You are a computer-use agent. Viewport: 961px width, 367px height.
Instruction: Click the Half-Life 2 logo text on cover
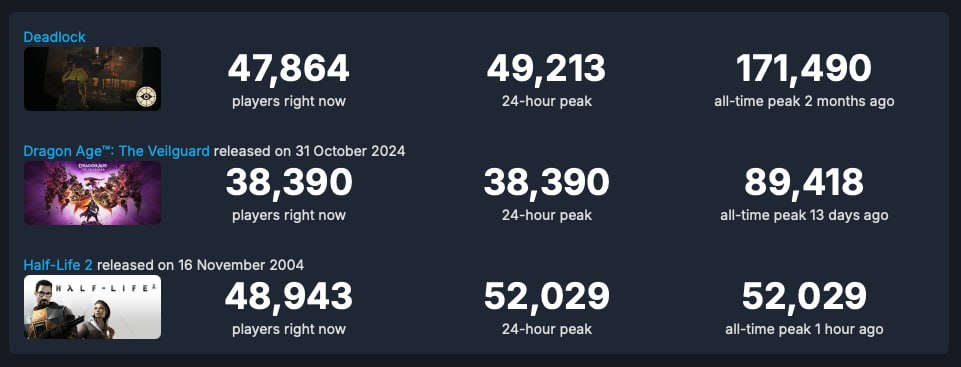(103, 287)
